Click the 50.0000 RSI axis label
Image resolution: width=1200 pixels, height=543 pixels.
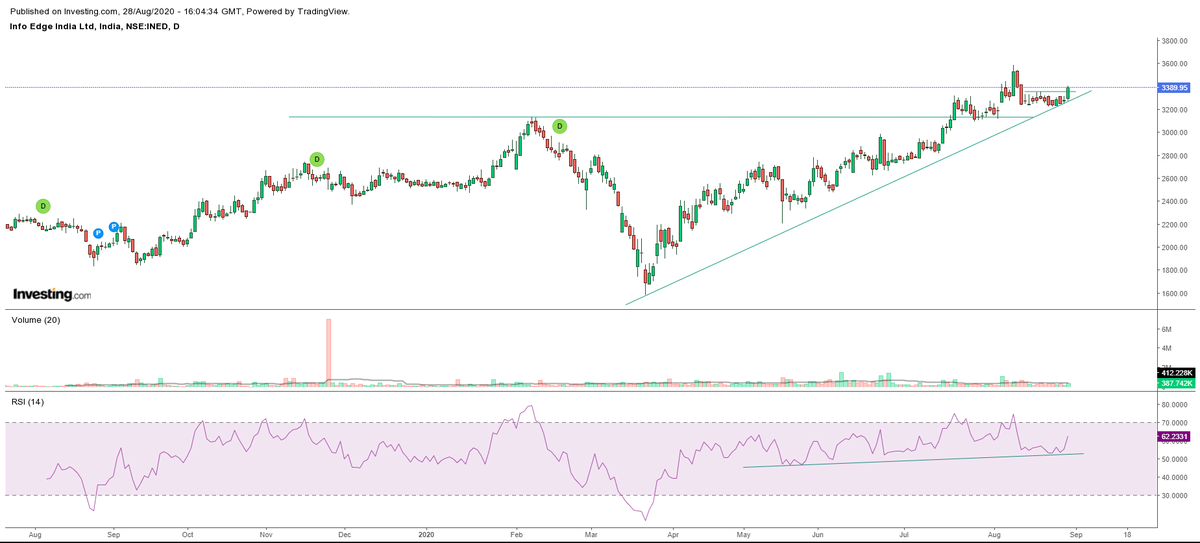click(1174, 459)
